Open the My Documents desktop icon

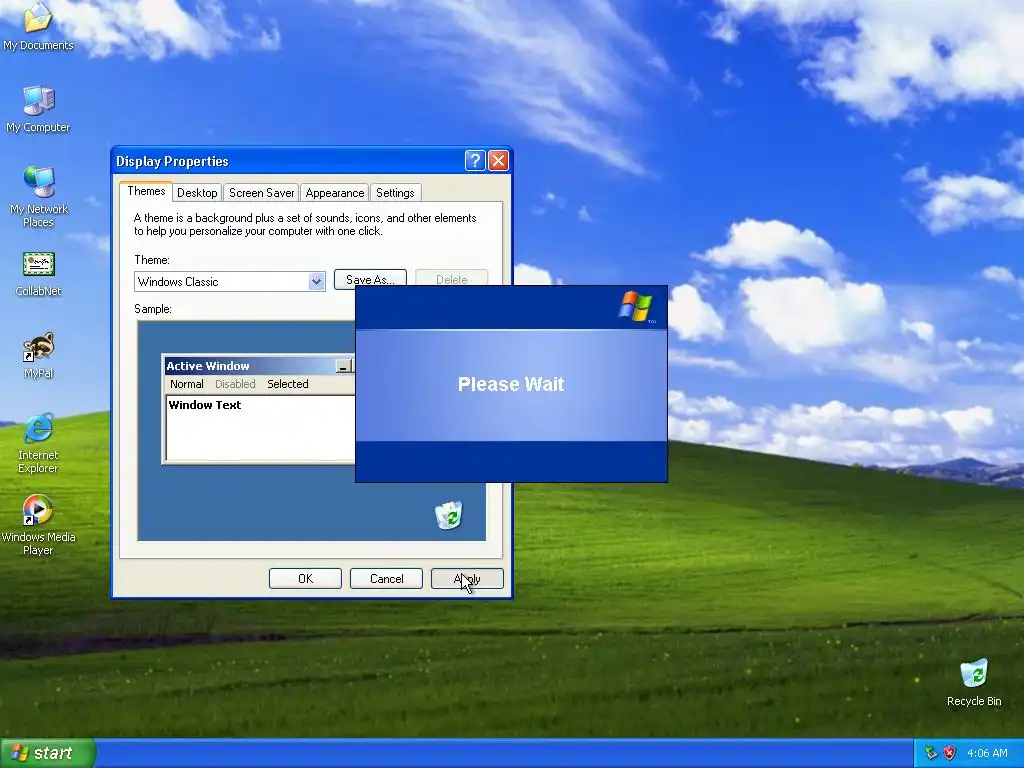click(38, 26)
